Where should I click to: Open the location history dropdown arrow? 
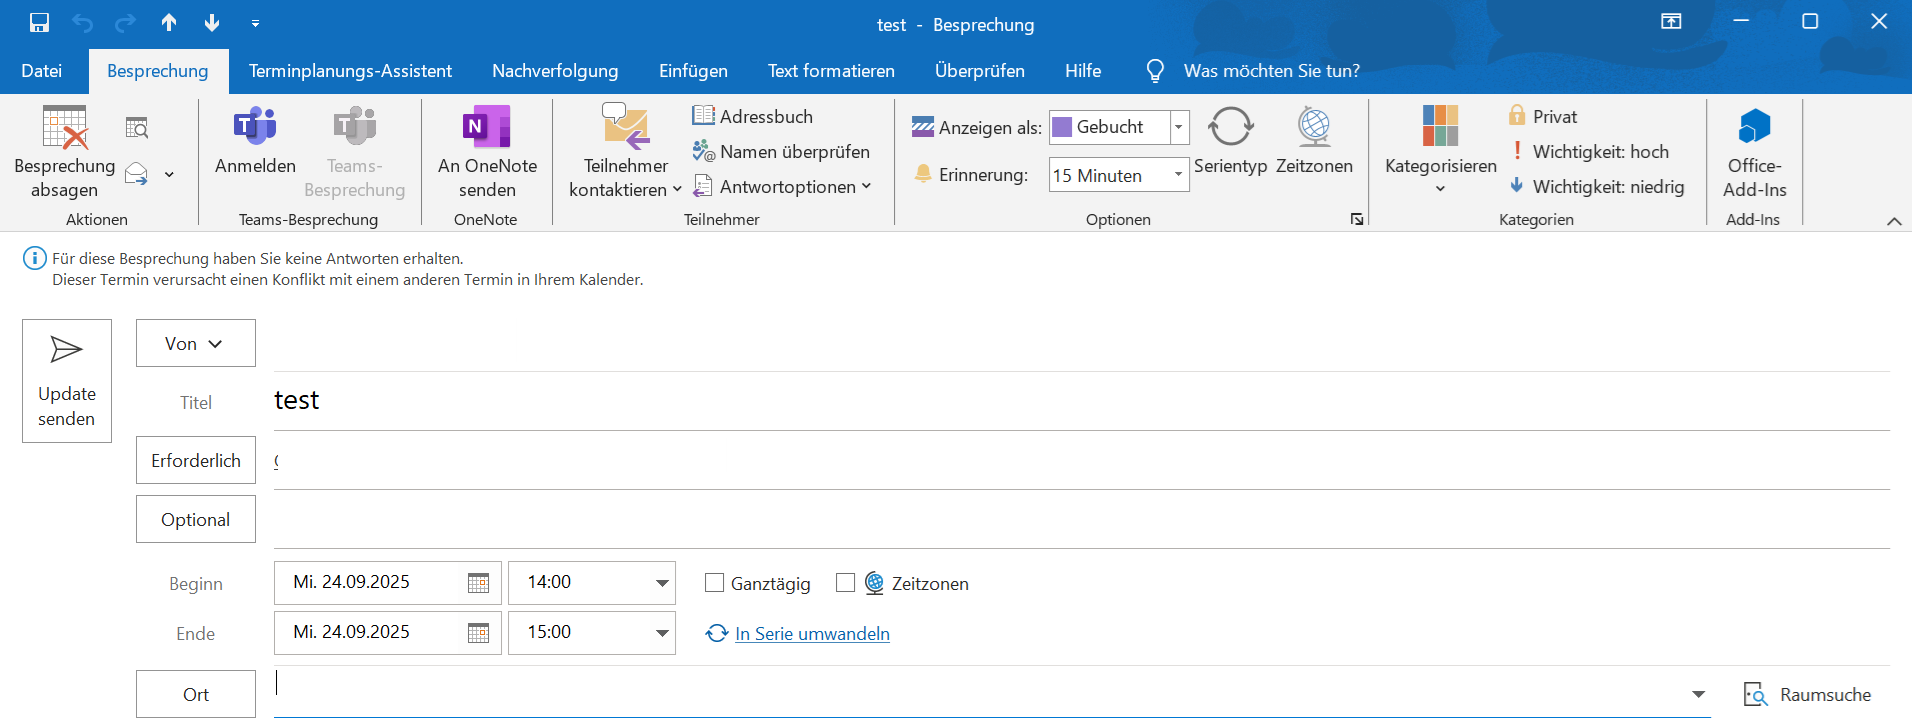coord(1698,694)
